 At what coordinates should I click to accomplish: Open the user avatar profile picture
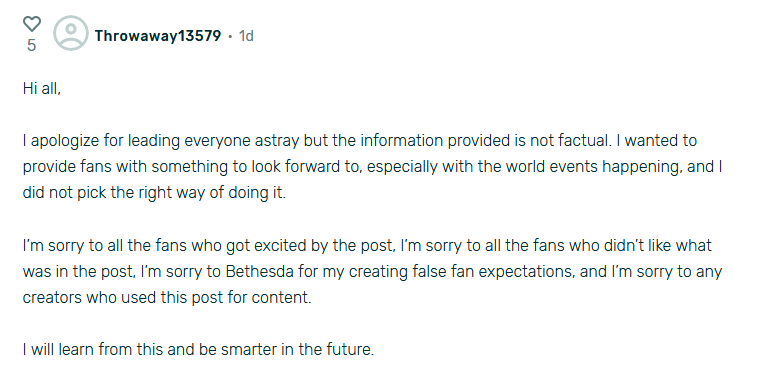[71, 33]
